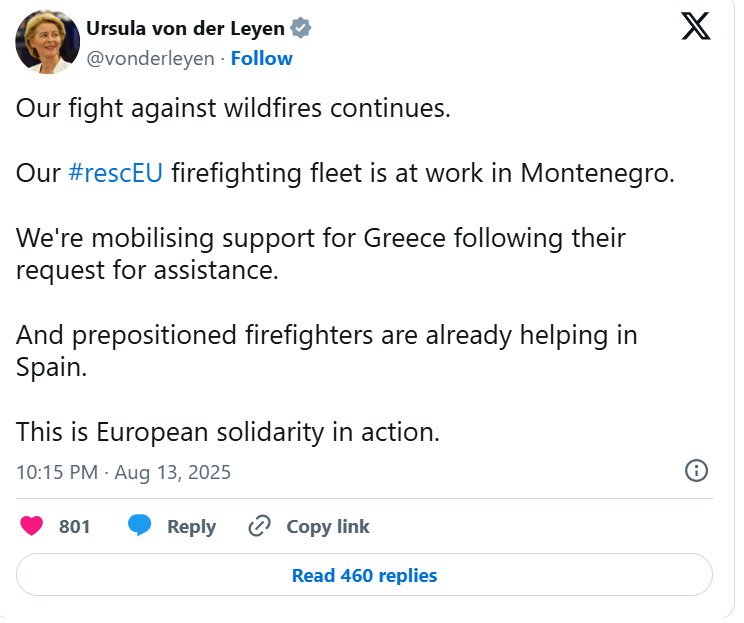This screenshot has width=744, height=623.
Task: Click the chain link icon
Action: [x=260, y=526]
